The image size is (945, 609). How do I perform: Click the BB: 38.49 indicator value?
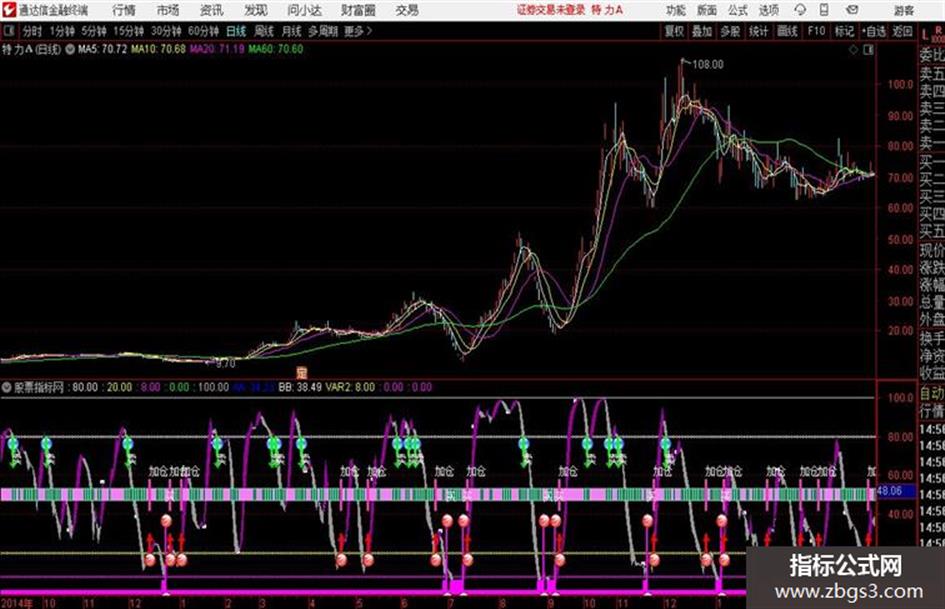[300, 387]
